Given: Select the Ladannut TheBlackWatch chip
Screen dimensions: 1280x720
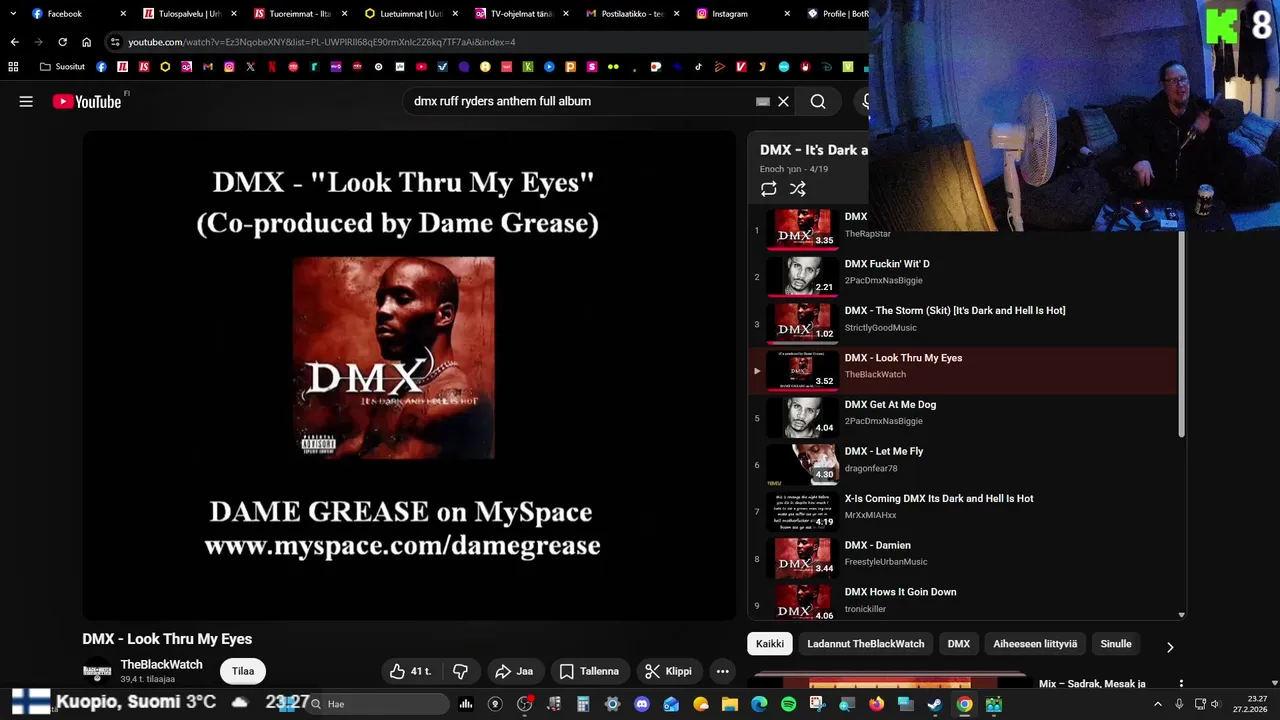Looking at the screenshot, I should pyautogui.click(x=866, y=644).
